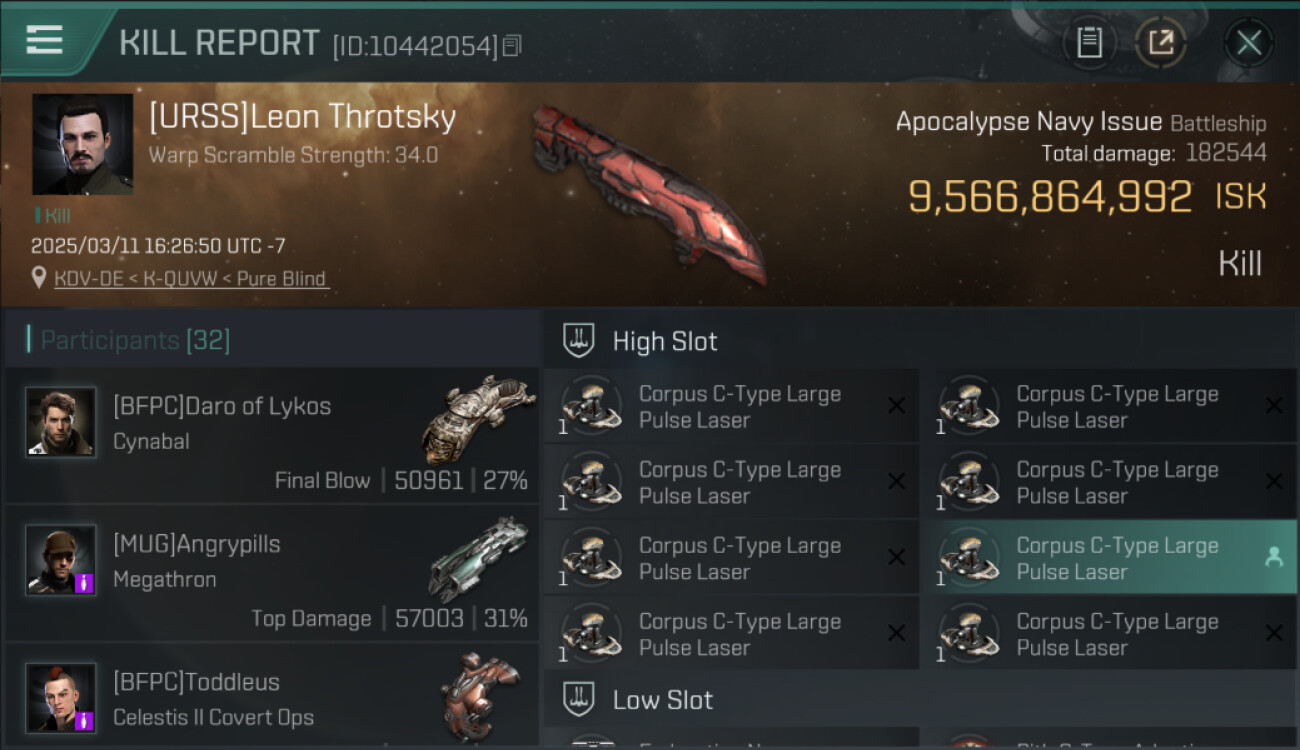Viewport: 1300px width, 750px height.
Task: Tap the share export icon
Action: click(x=1160, y=43)
